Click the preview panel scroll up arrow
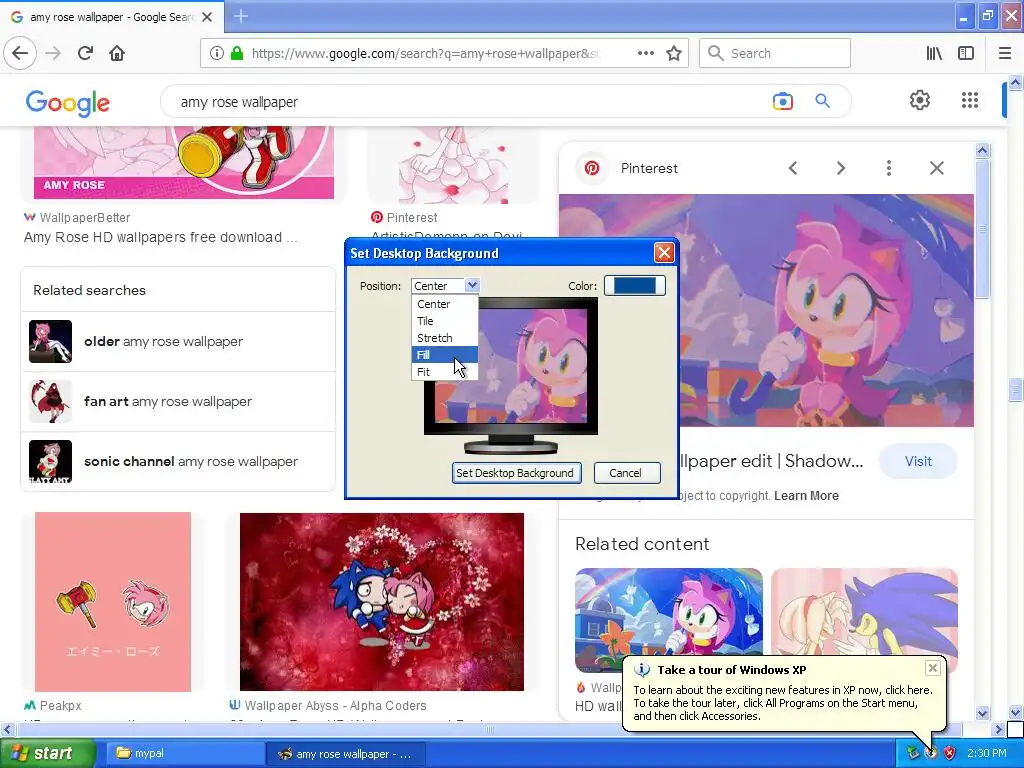Image resolution: width=1024 pixels, height=768 pixels. point(982,151)
